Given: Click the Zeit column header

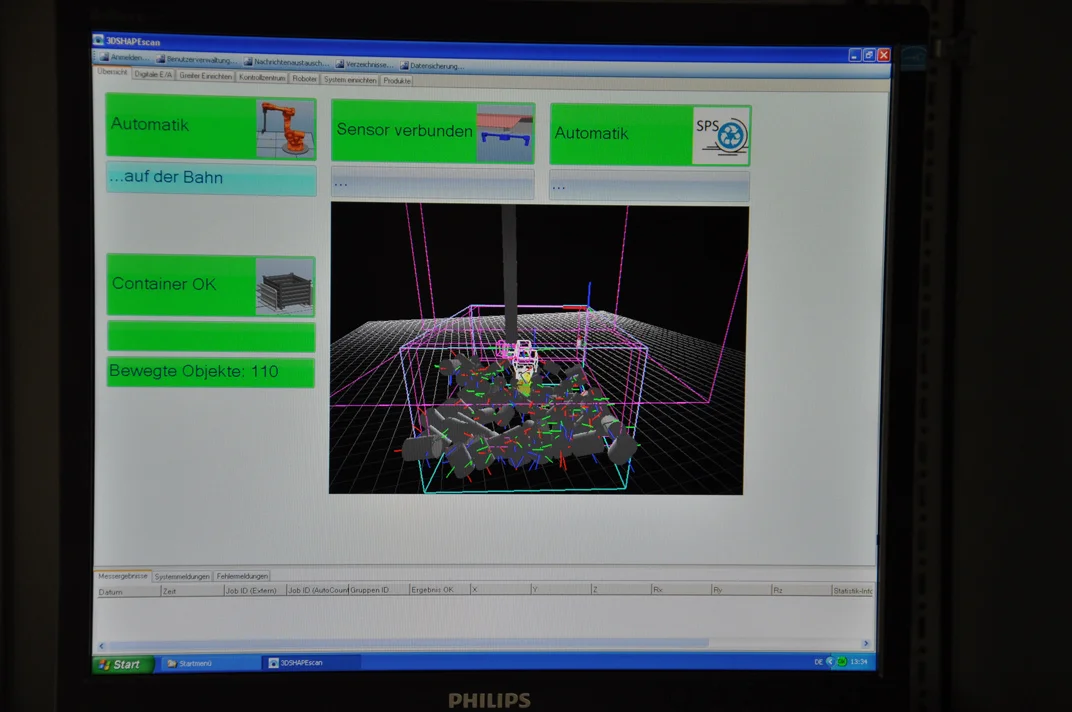Looking at the screenshot, I should (192, 591).
